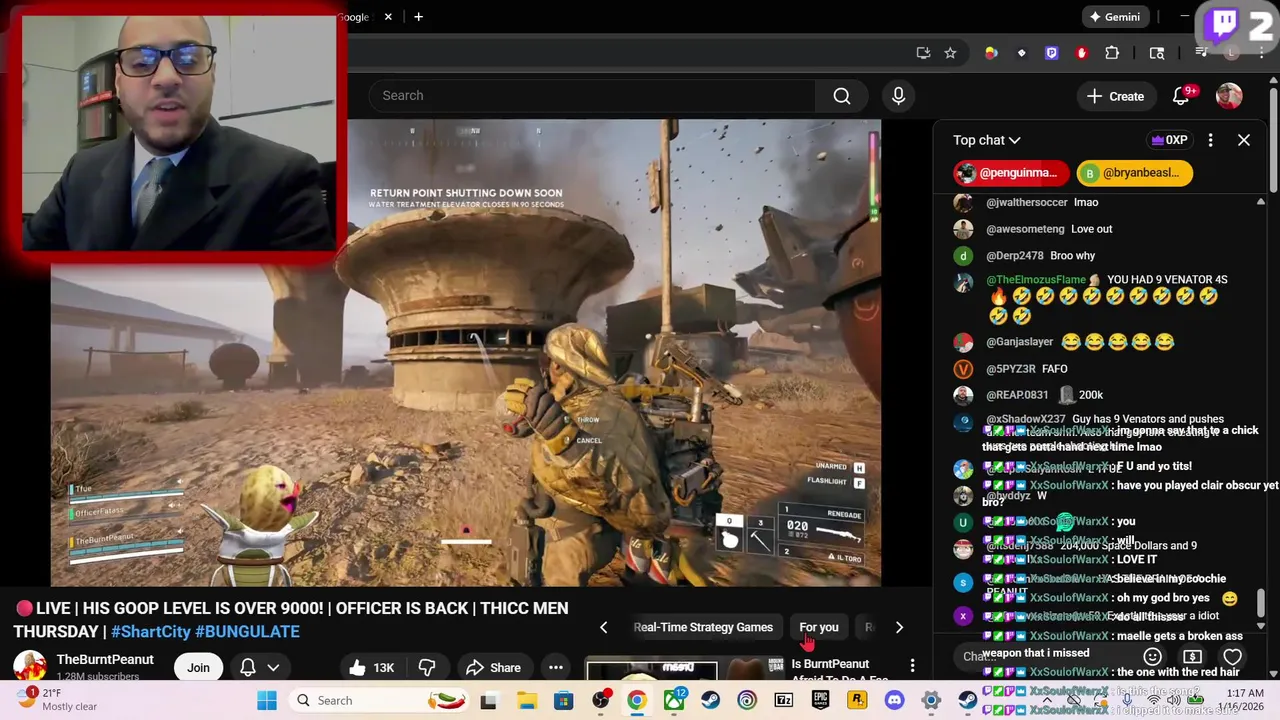
Task: Open the YouTube notifications bell
Action: click(1181, 96)
